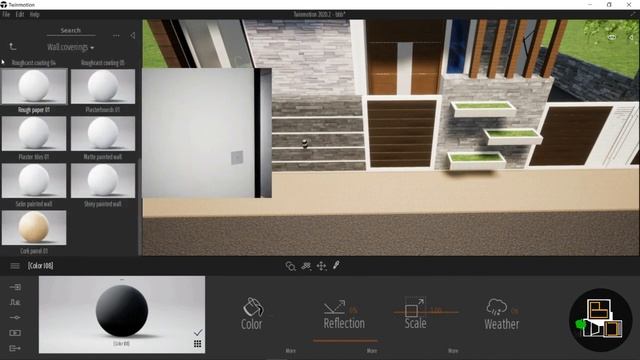The height and width of the screenshot is (360, 640).
Task: Open the Settings dock slider icon
Action: 15,318
